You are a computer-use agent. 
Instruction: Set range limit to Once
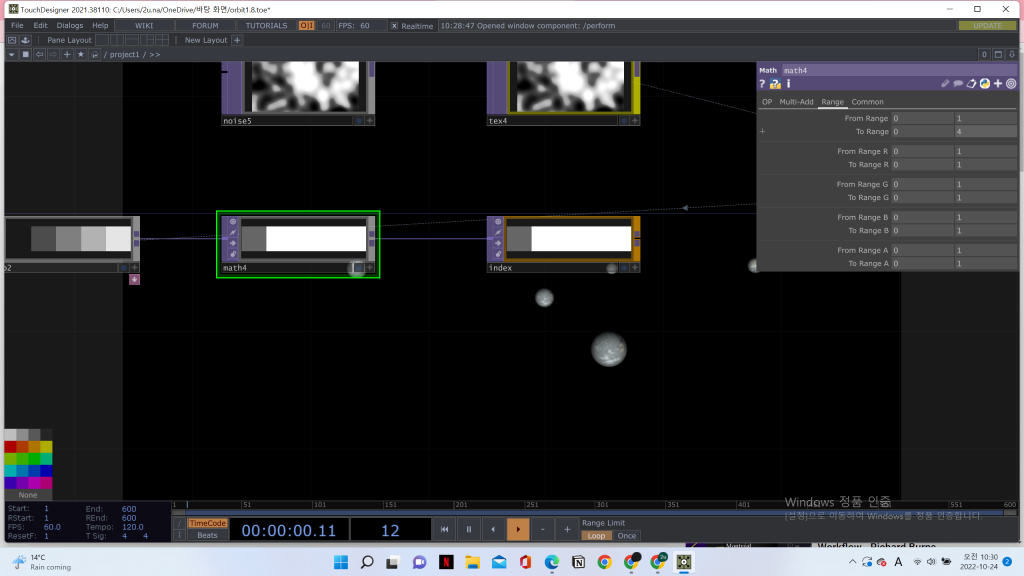tap(626, 536)
